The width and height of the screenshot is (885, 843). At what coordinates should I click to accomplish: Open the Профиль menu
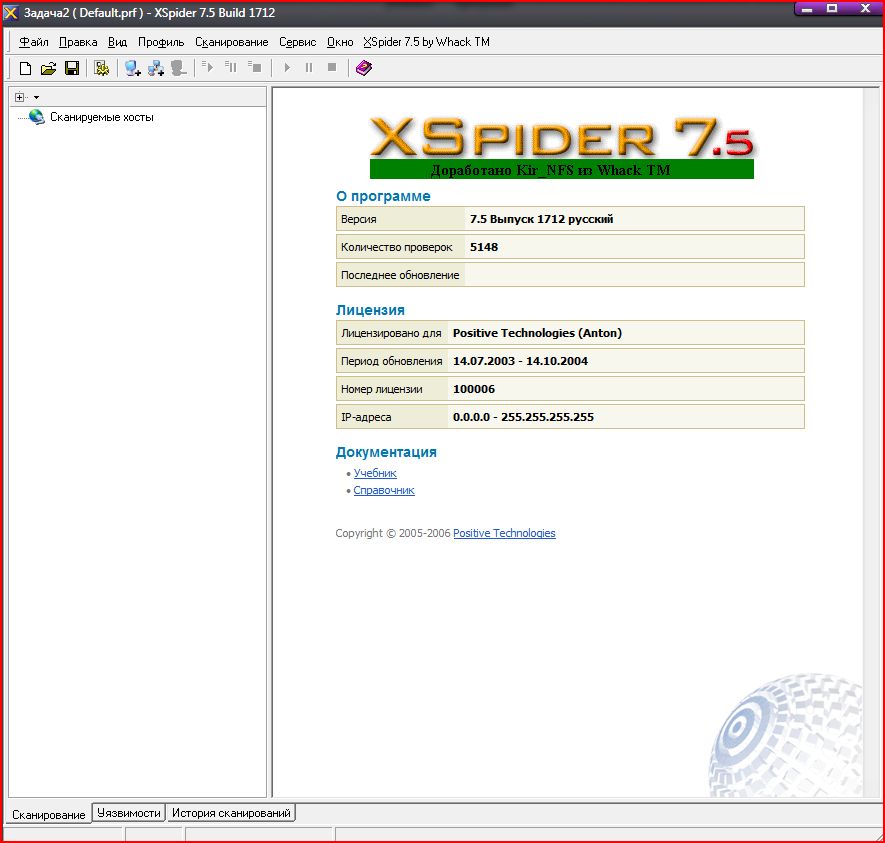pos(161,42)
